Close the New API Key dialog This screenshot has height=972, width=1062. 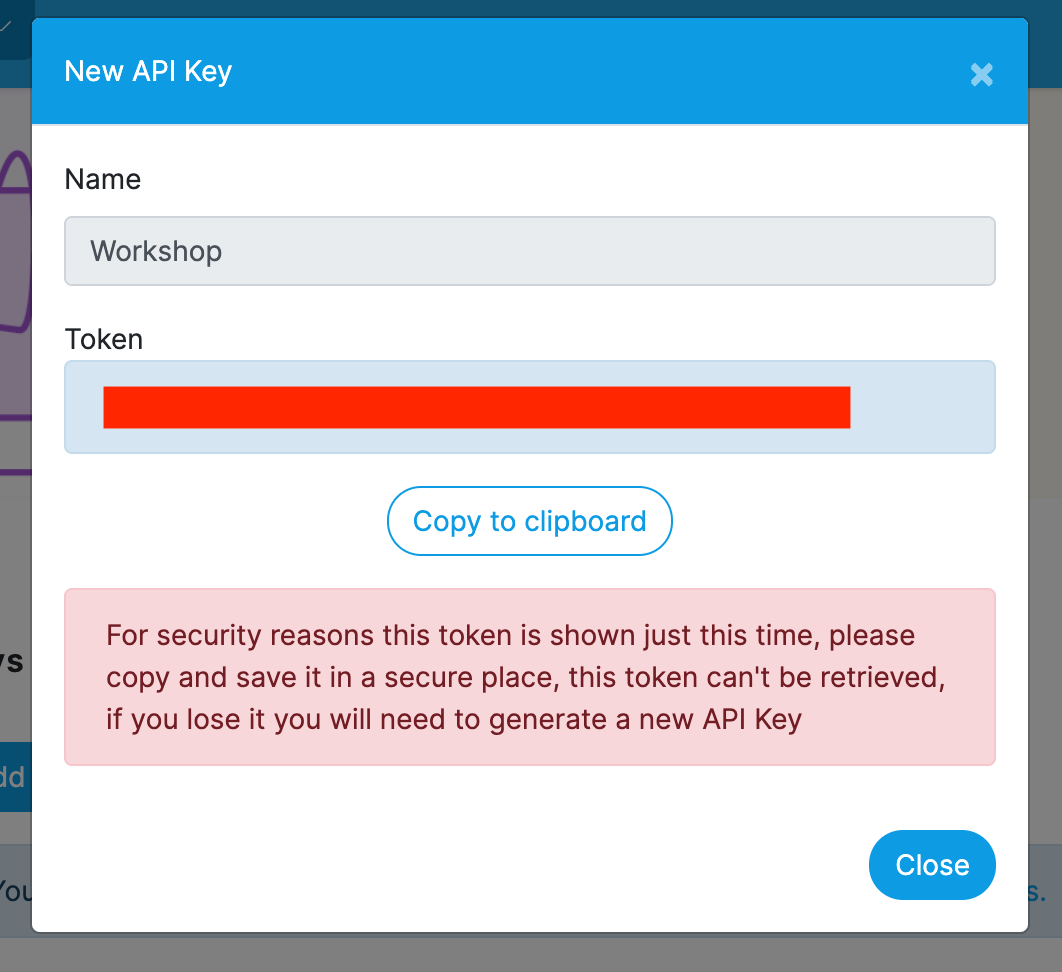932,865
